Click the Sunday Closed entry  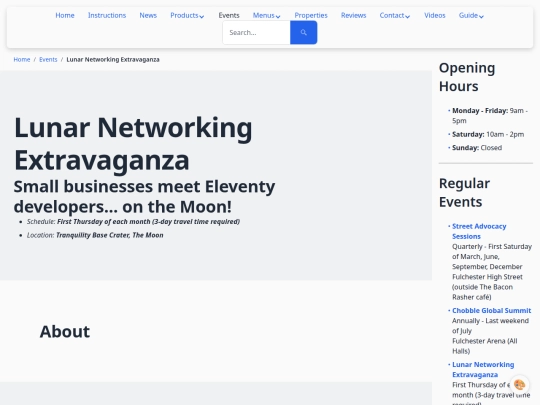(477, 148)
